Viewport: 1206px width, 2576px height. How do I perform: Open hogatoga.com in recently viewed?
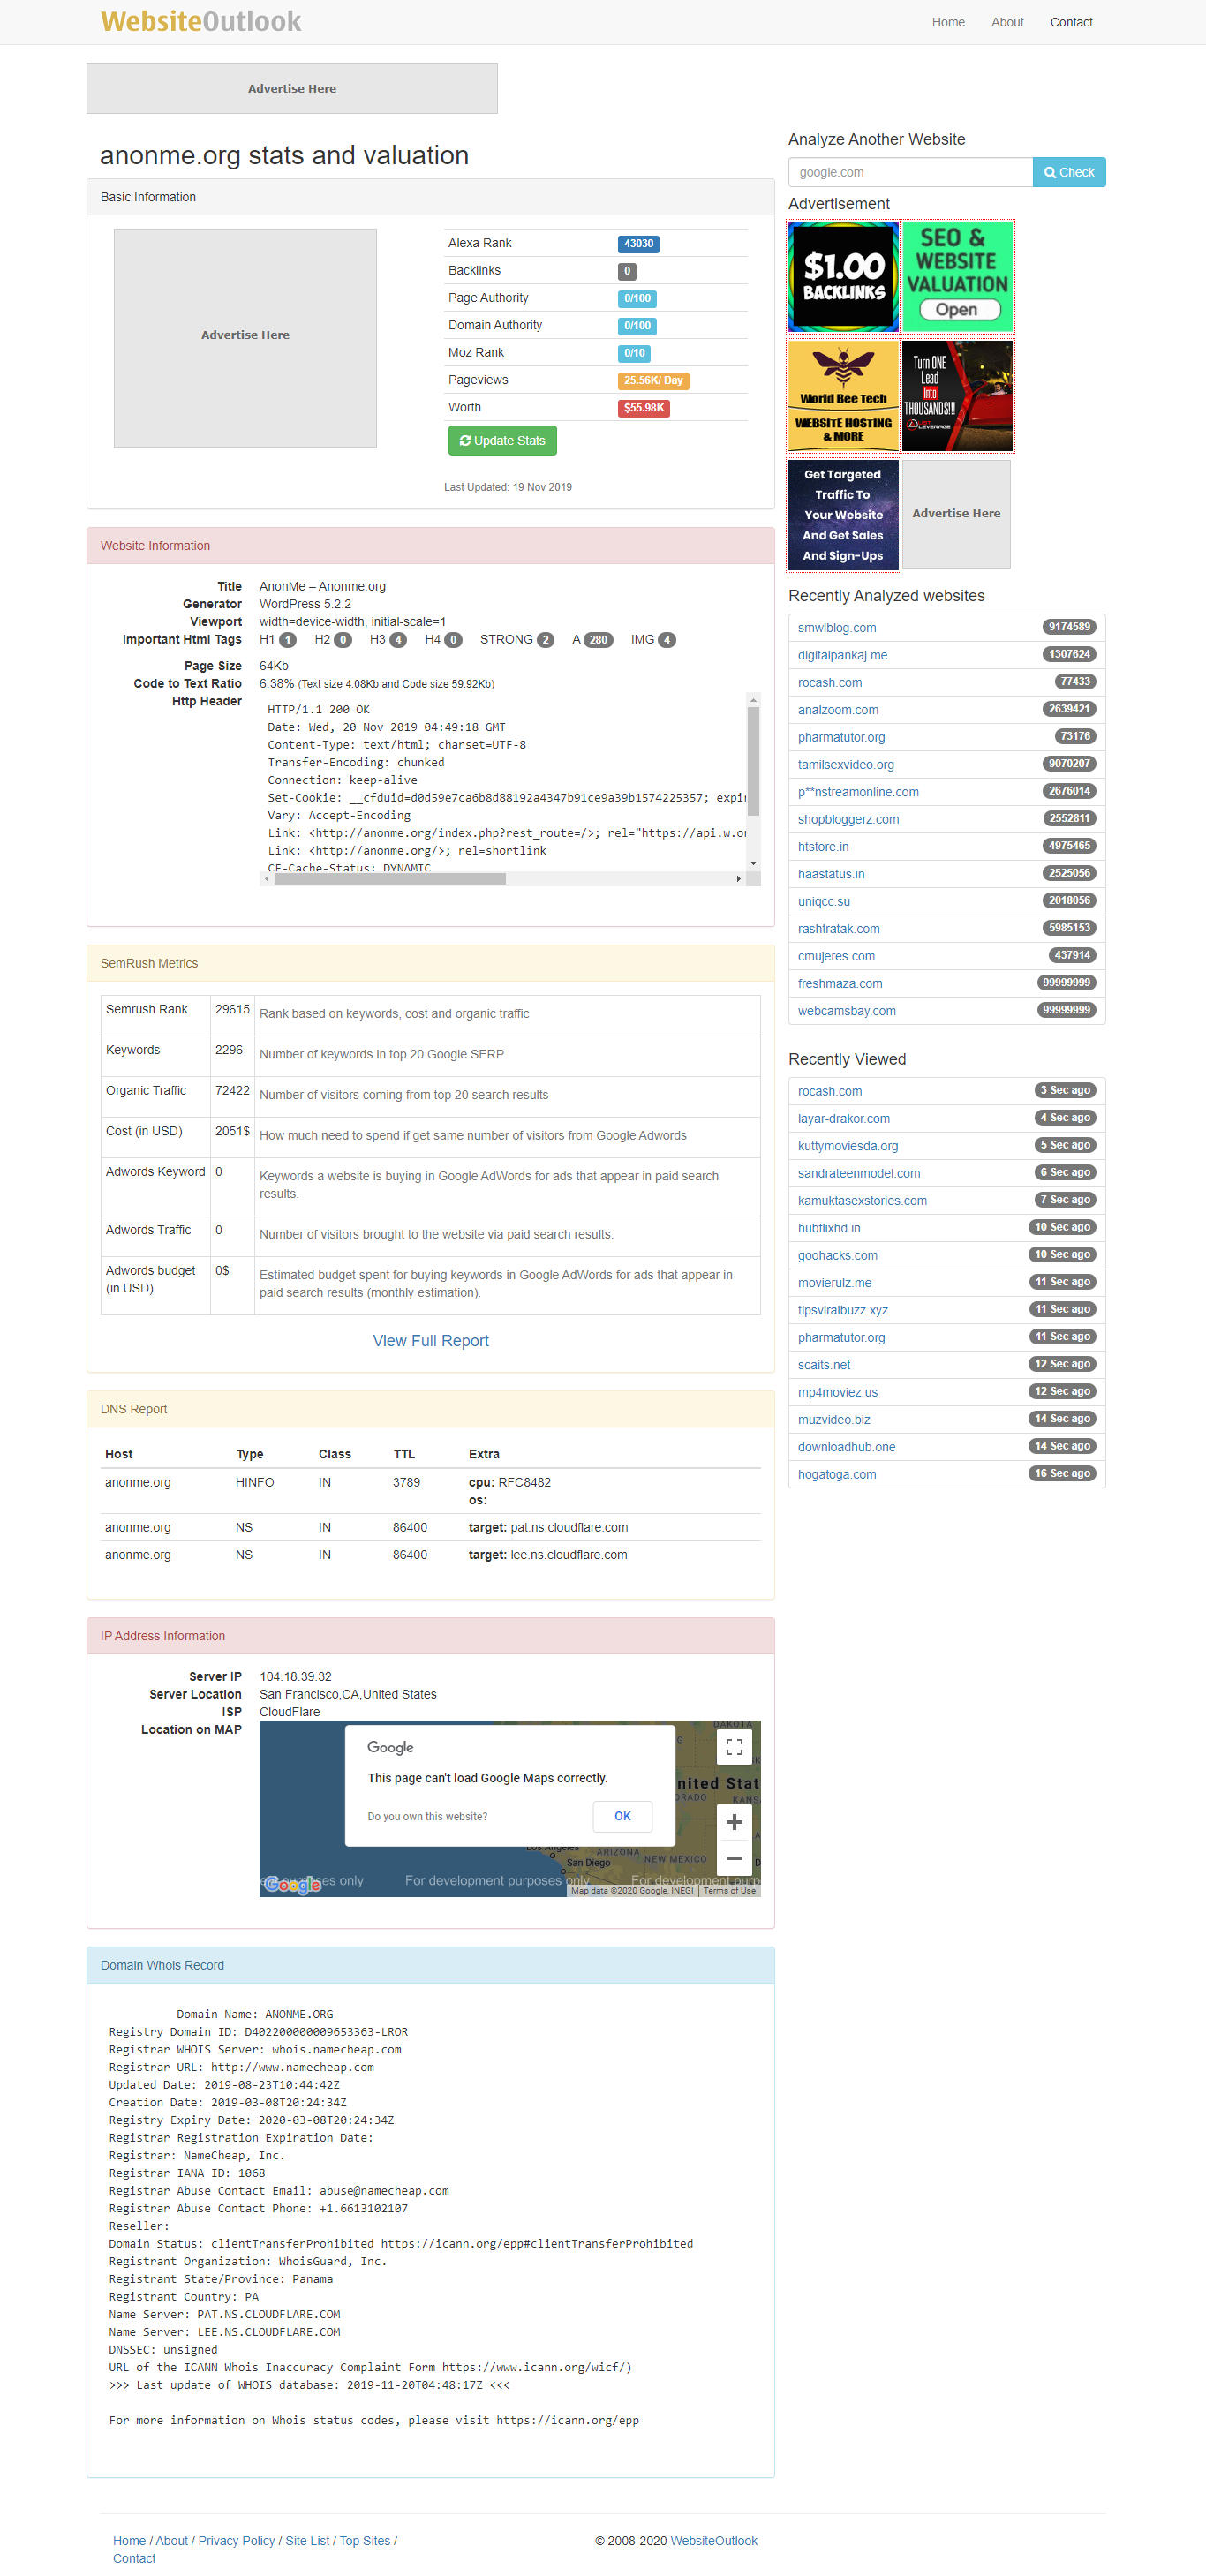point(836,1473)
